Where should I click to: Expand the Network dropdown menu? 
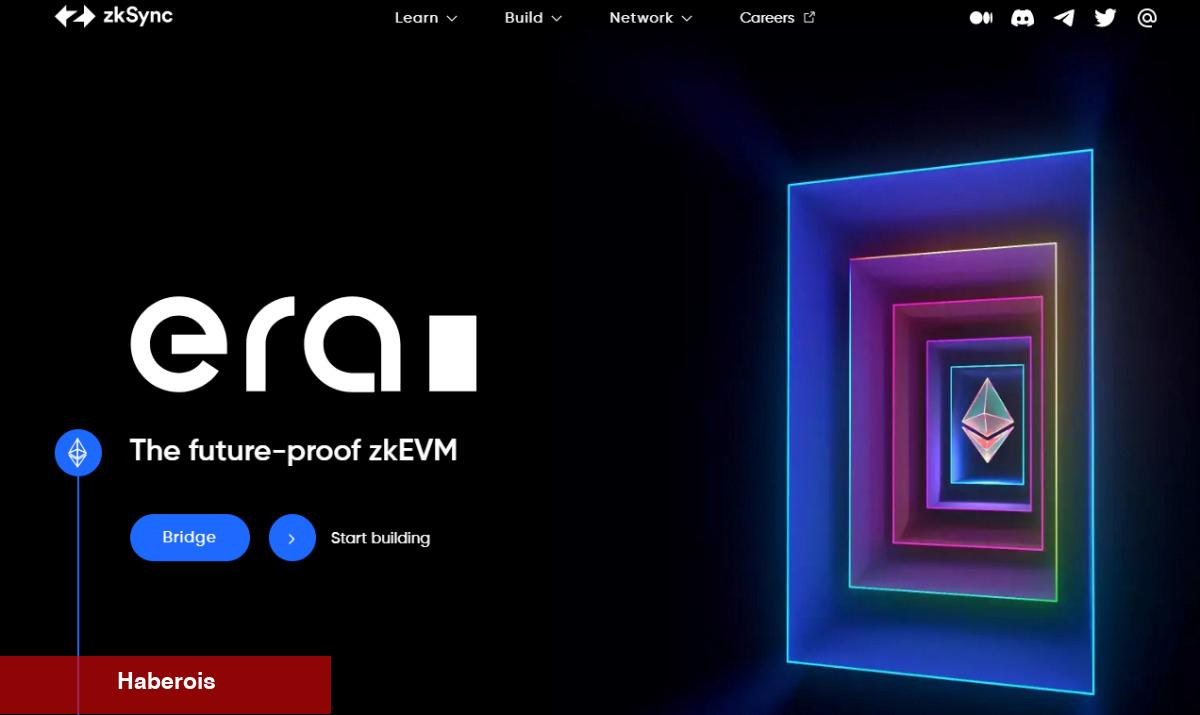pos(651,18)
